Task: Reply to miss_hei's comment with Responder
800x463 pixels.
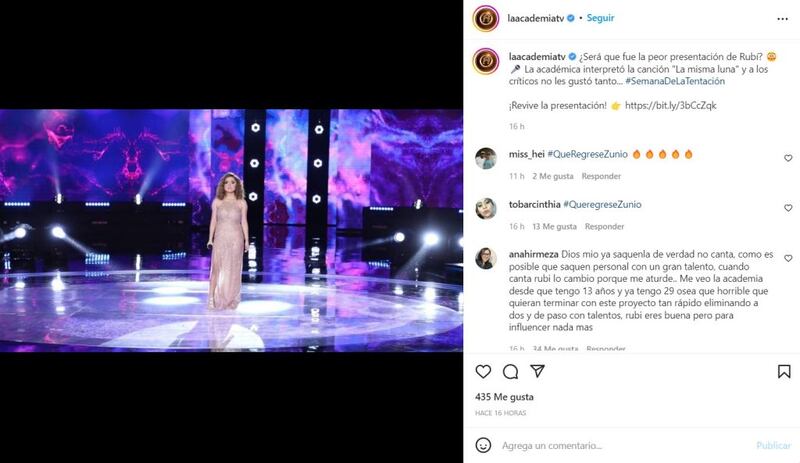Action: click(x=601, y=176)
